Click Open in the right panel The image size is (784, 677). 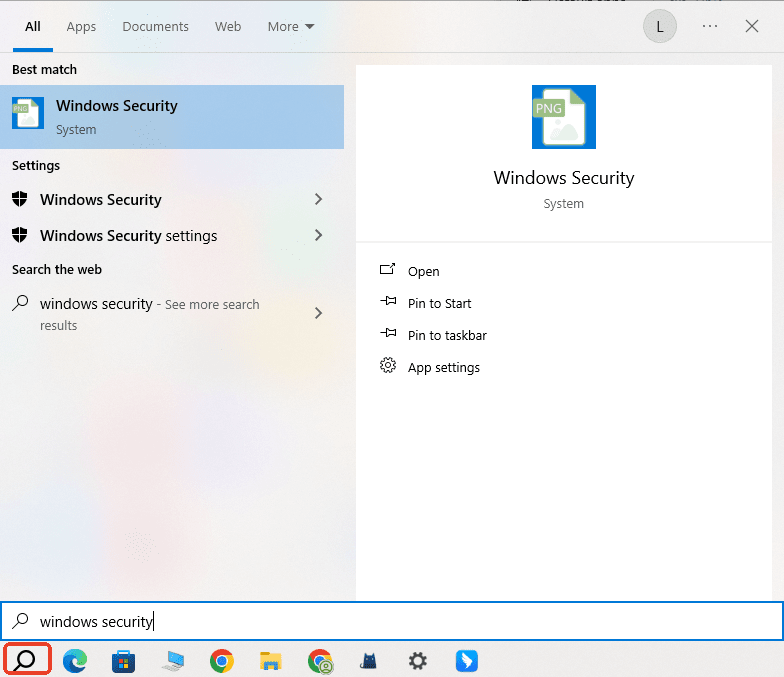pyautogui.click(x=423, y=271)
